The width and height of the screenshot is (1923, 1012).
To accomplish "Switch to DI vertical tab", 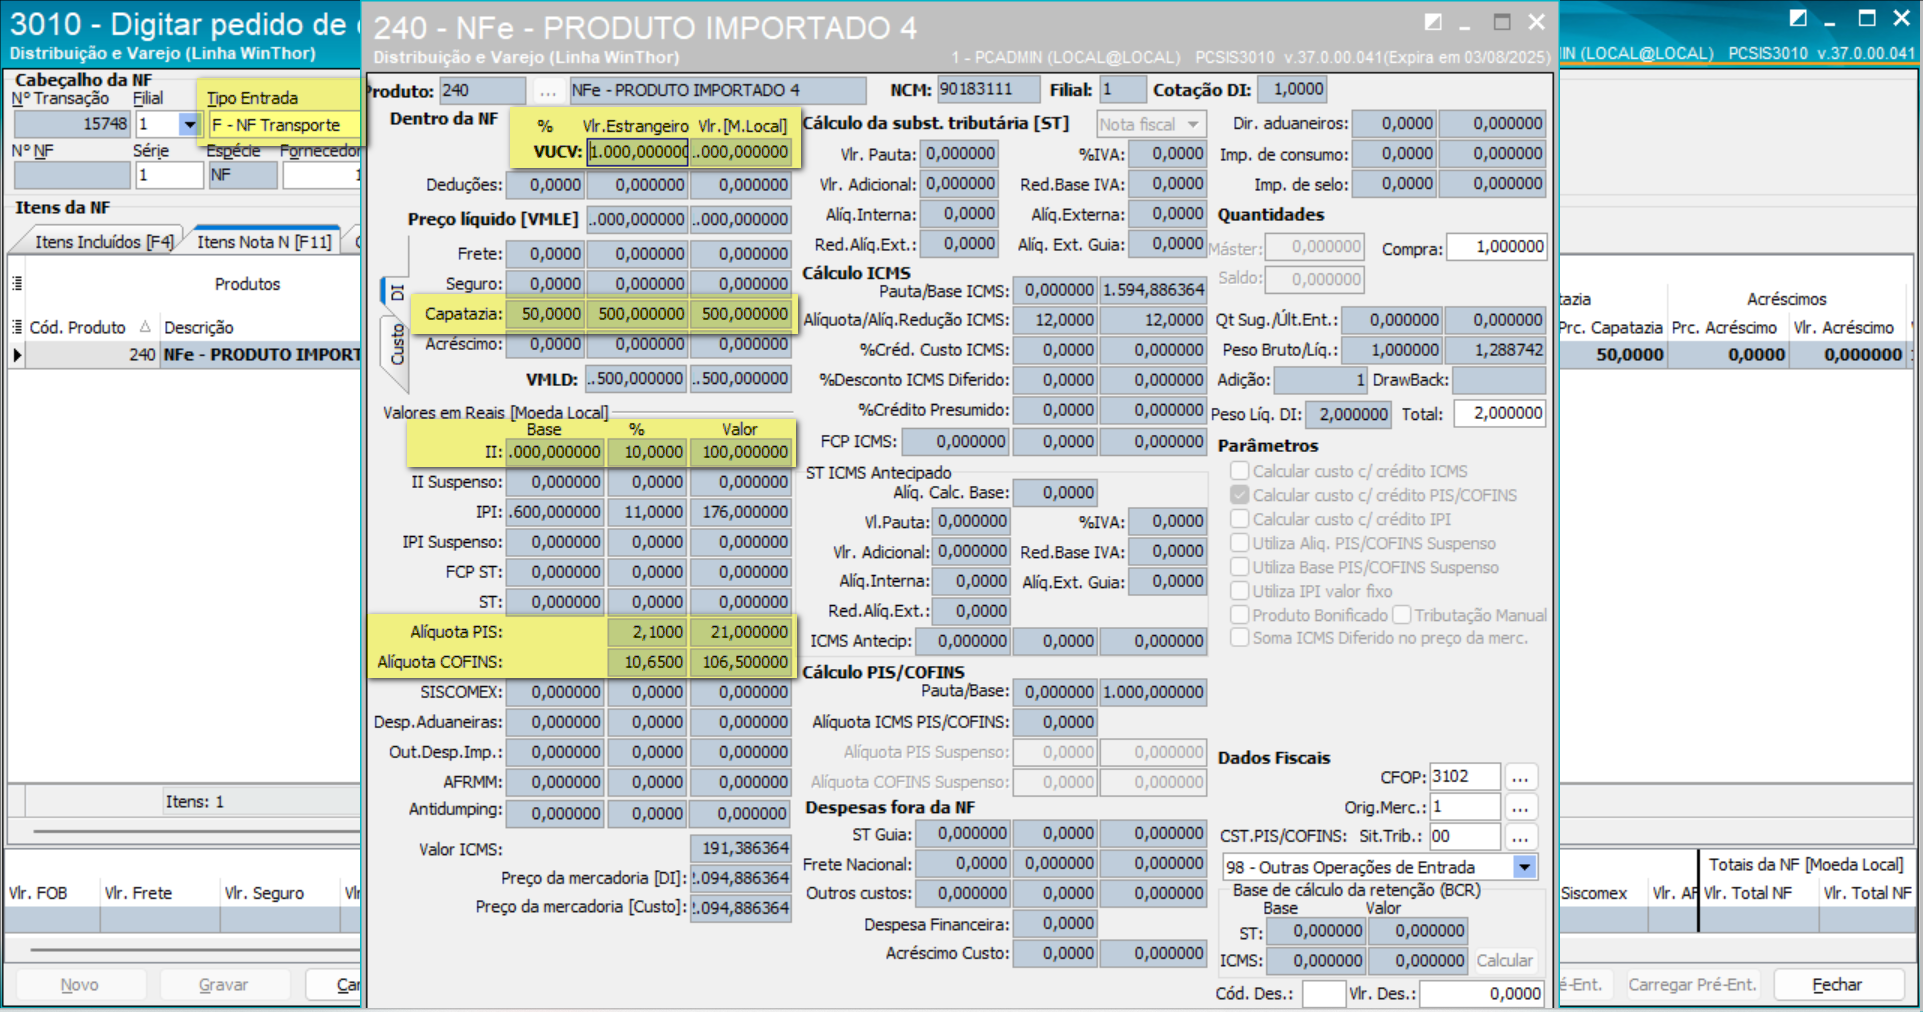I will click(396, 292).
